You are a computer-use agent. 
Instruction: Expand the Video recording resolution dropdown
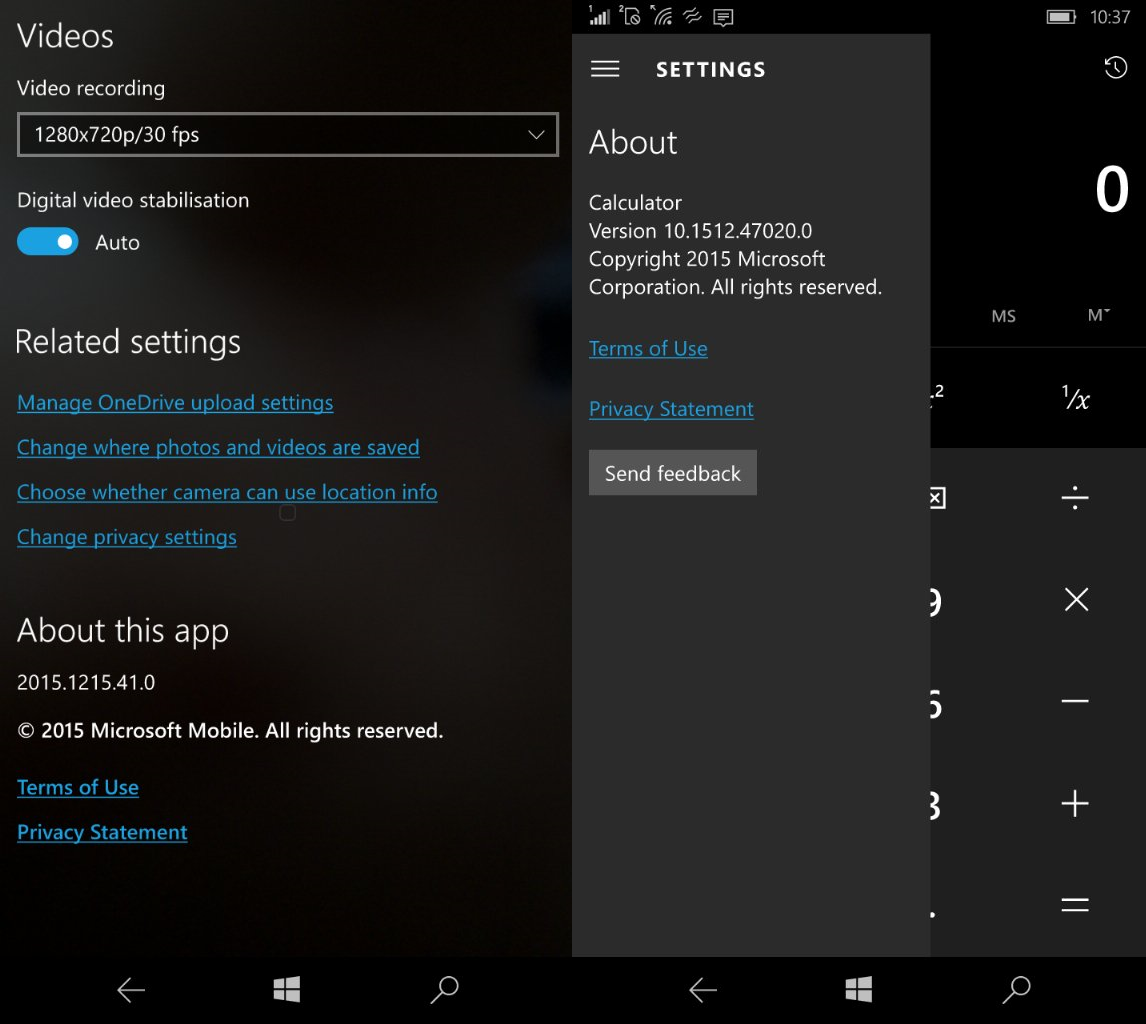coord(287,134)
